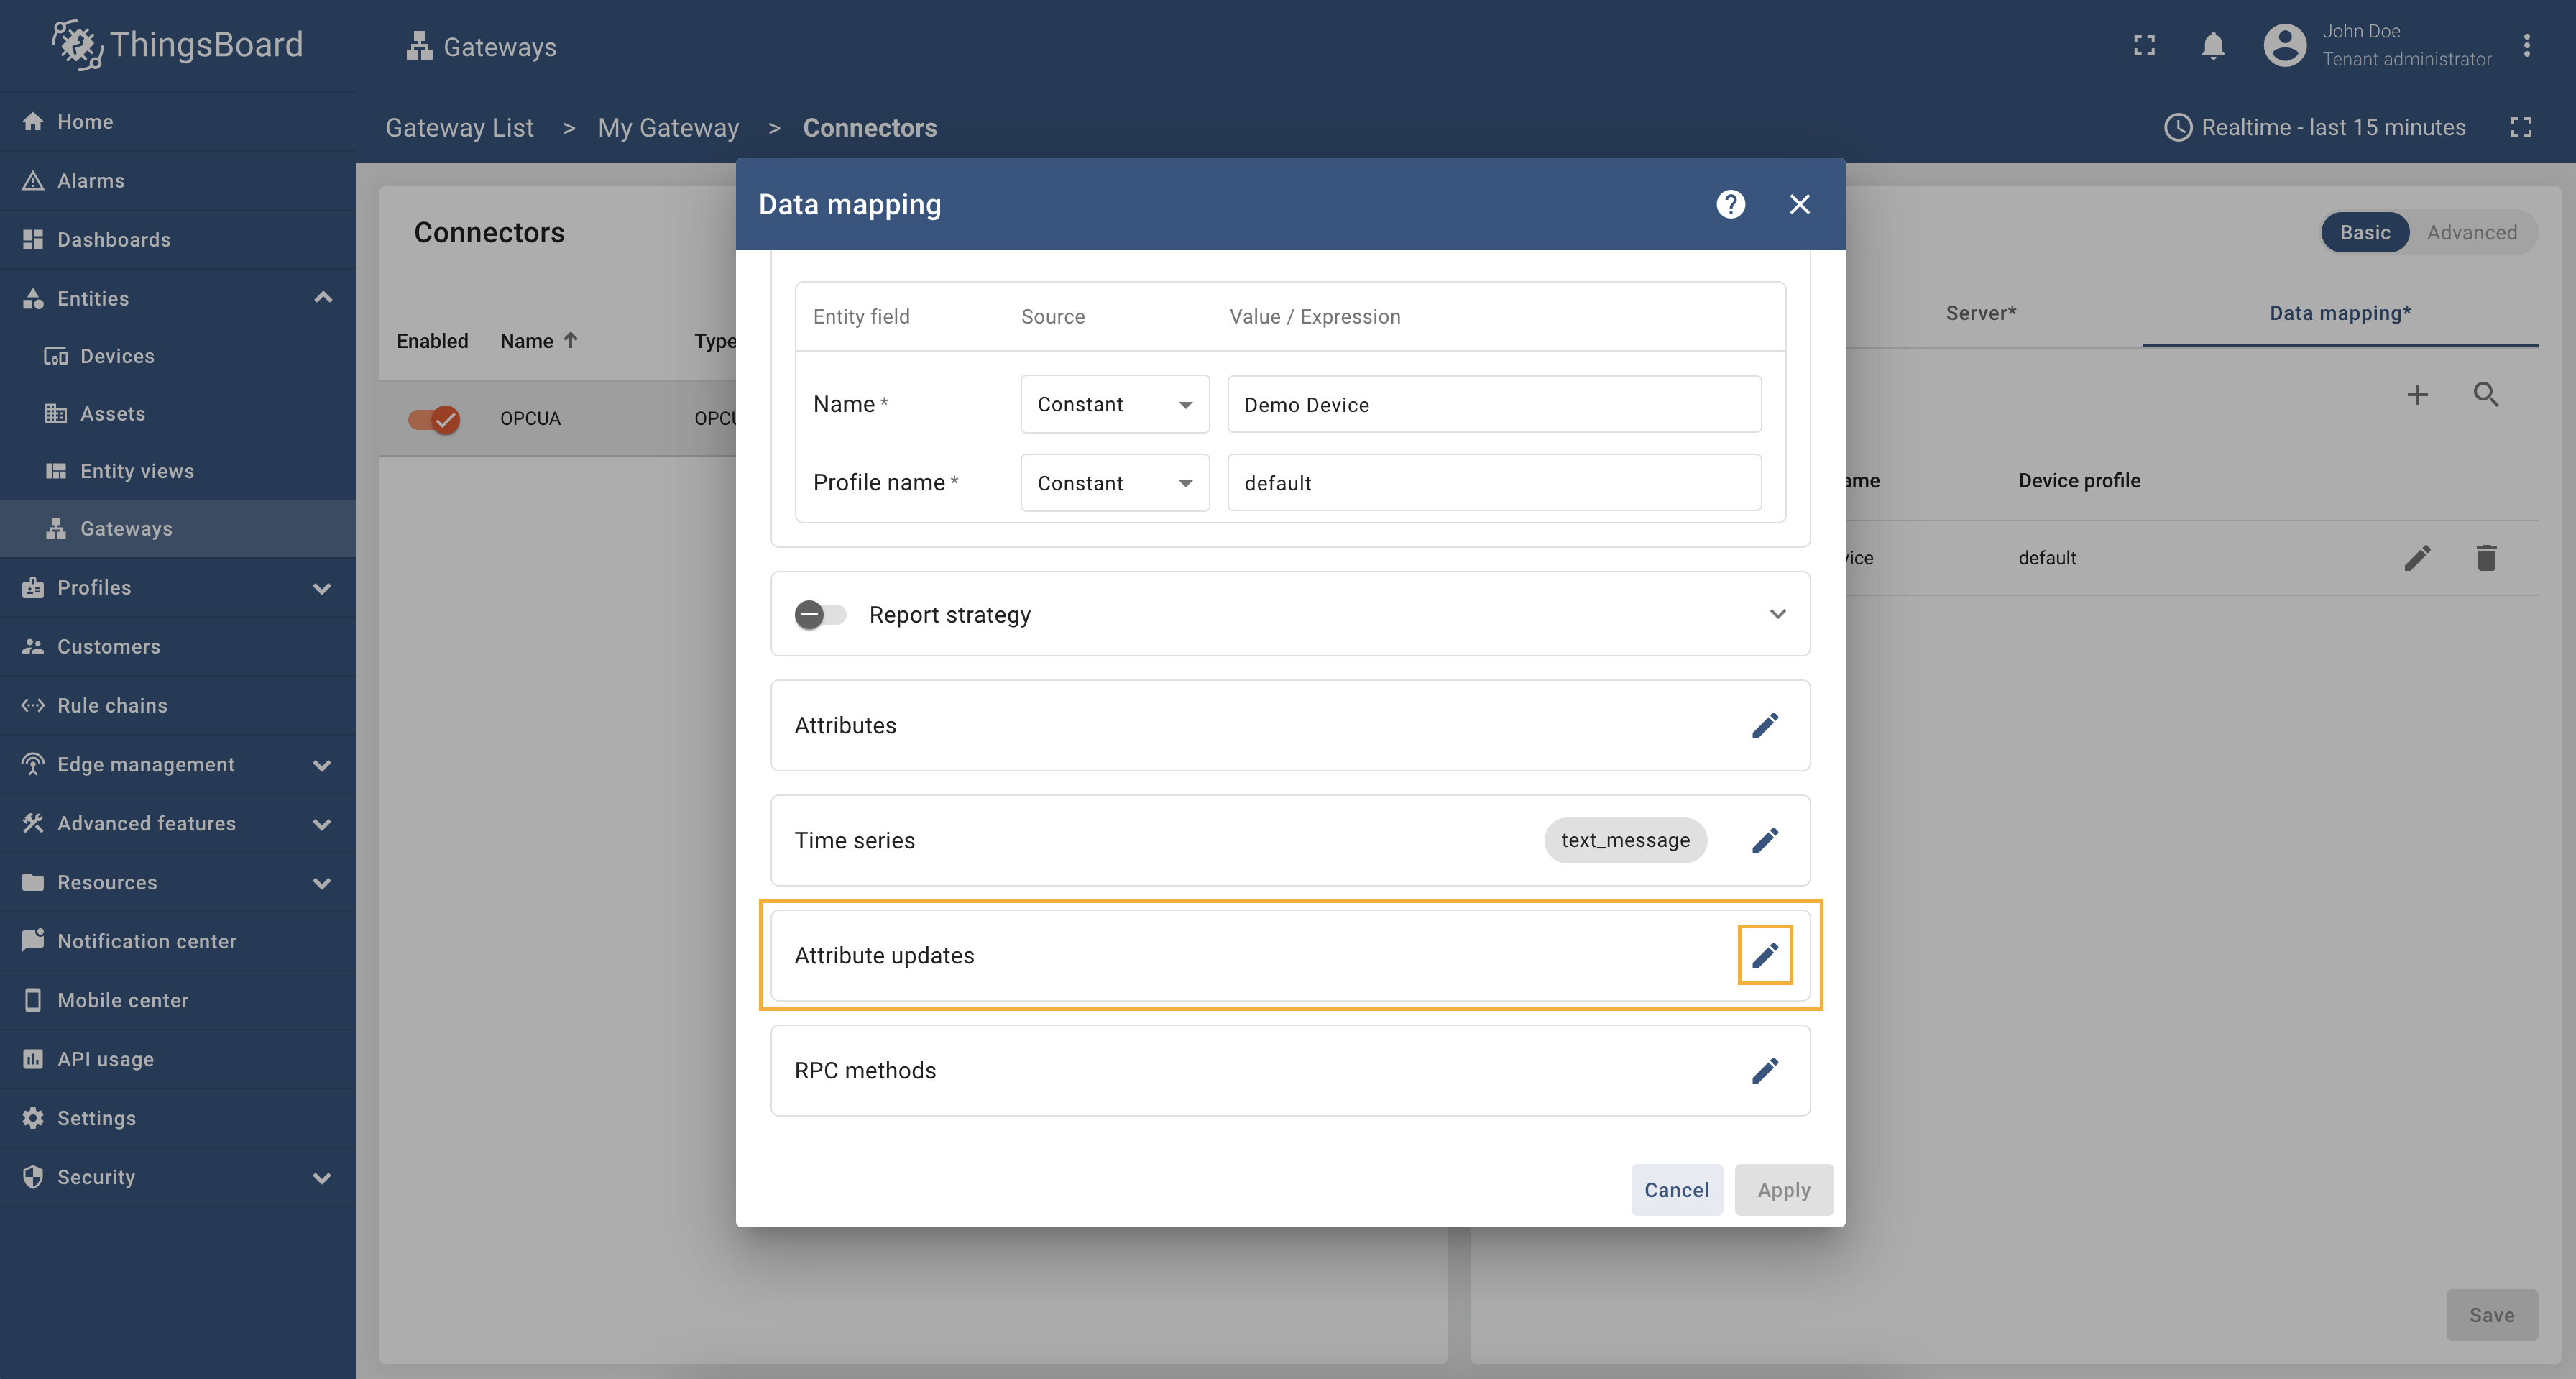Click the notifications bell icon

point(2212,46)
